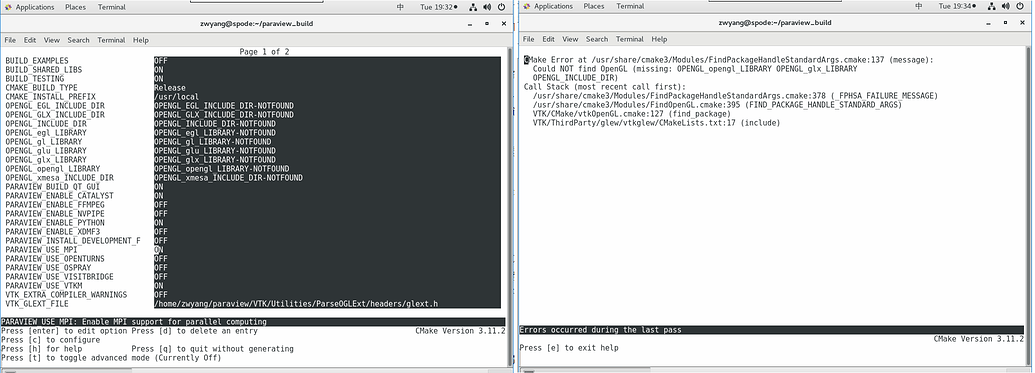The width and height of the screenshot is (1035, 373).
Task: Click the OPENGL_xmesa_INCLUDE_DIR-NOTFOUND value
Action: (228, 178)
